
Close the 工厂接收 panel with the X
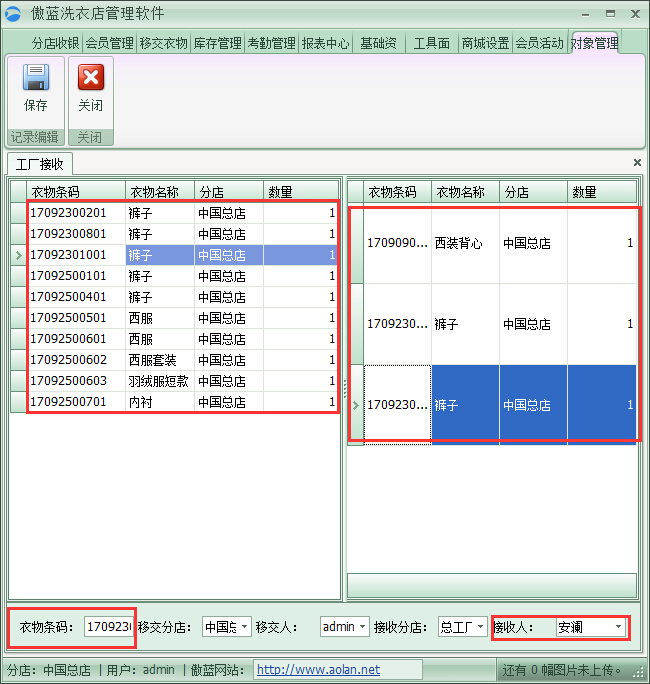[x=637, y=163]
